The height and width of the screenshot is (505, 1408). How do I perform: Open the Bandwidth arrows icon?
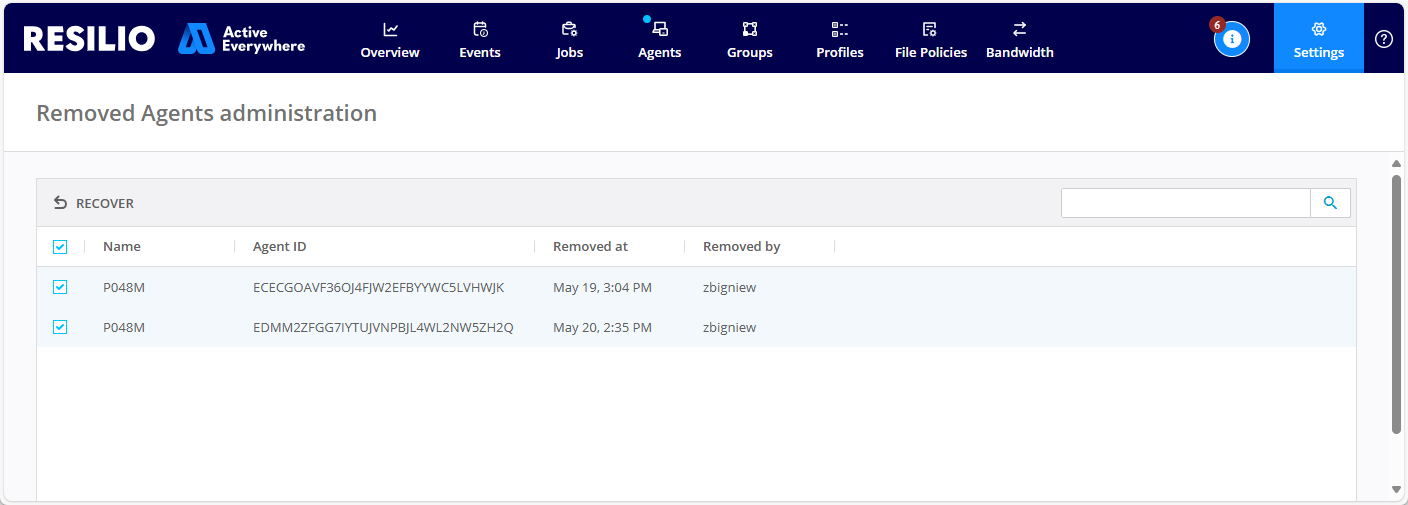(1019, 30)
